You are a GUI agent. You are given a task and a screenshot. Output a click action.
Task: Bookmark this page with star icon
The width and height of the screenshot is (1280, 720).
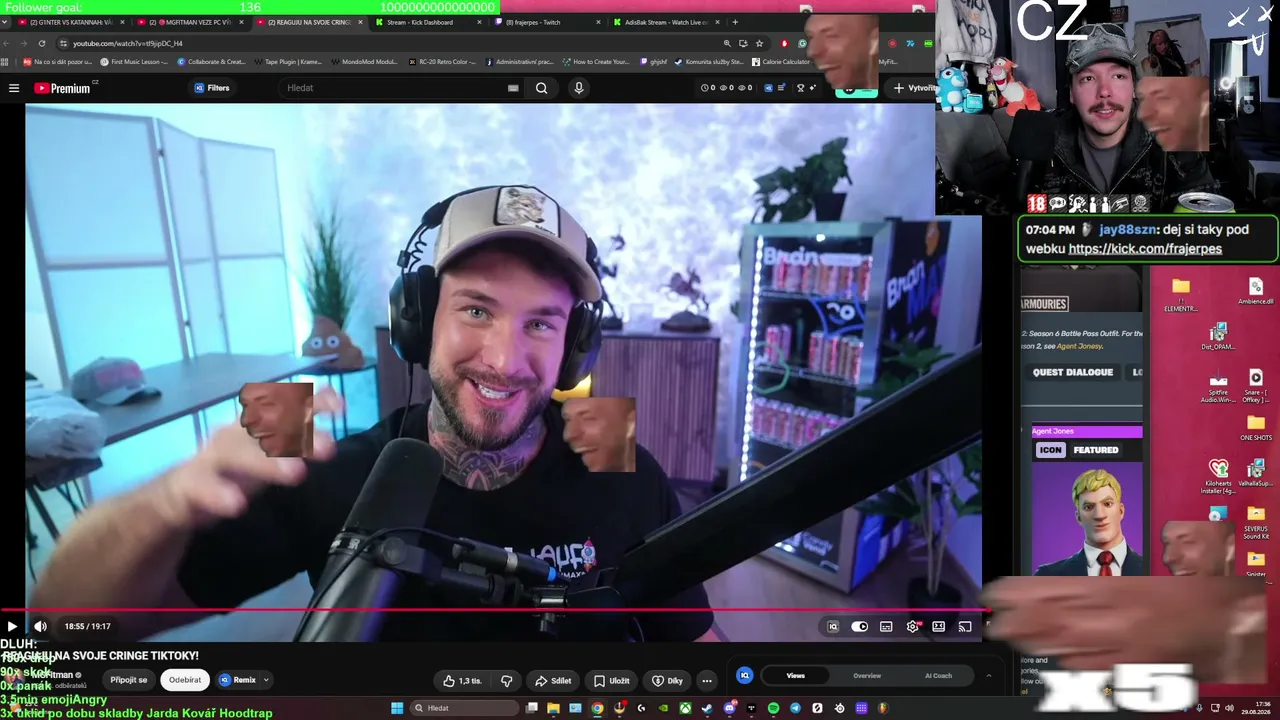point(760,44)
